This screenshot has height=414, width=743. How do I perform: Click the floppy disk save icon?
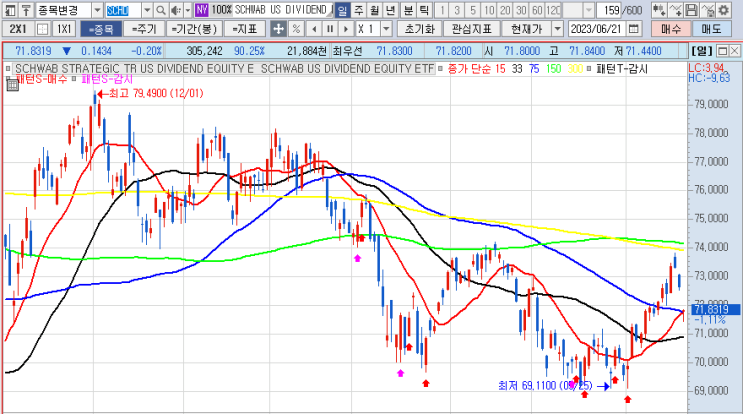(x=691, y=10)
